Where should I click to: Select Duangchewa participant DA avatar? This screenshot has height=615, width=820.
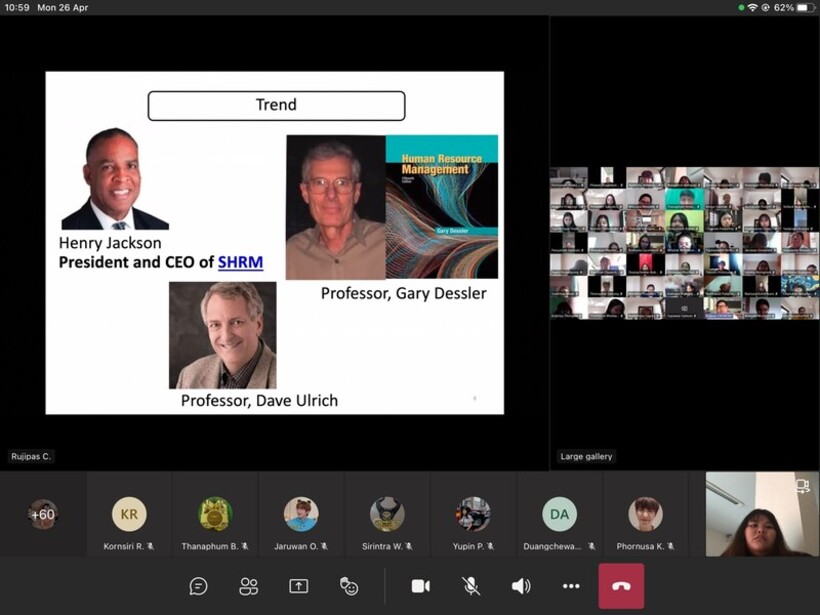(559, 514)
